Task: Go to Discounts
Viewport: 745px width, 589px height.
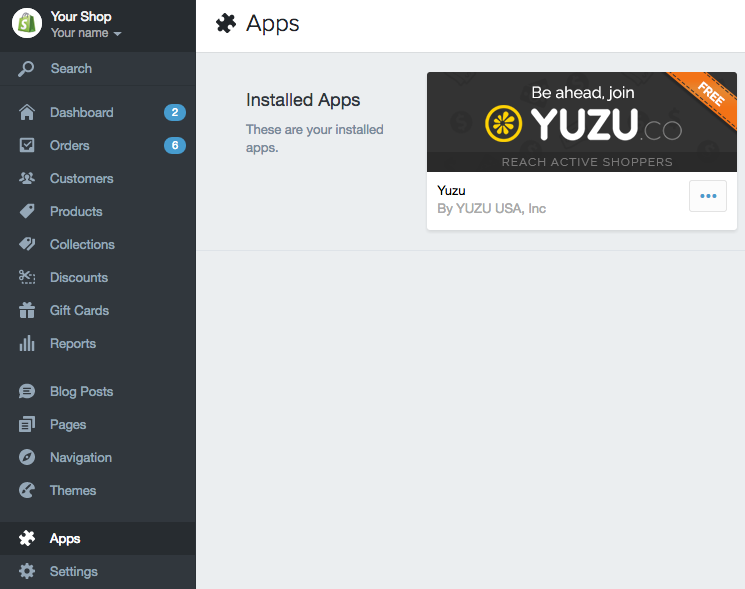Action: [x=79, y=277]
